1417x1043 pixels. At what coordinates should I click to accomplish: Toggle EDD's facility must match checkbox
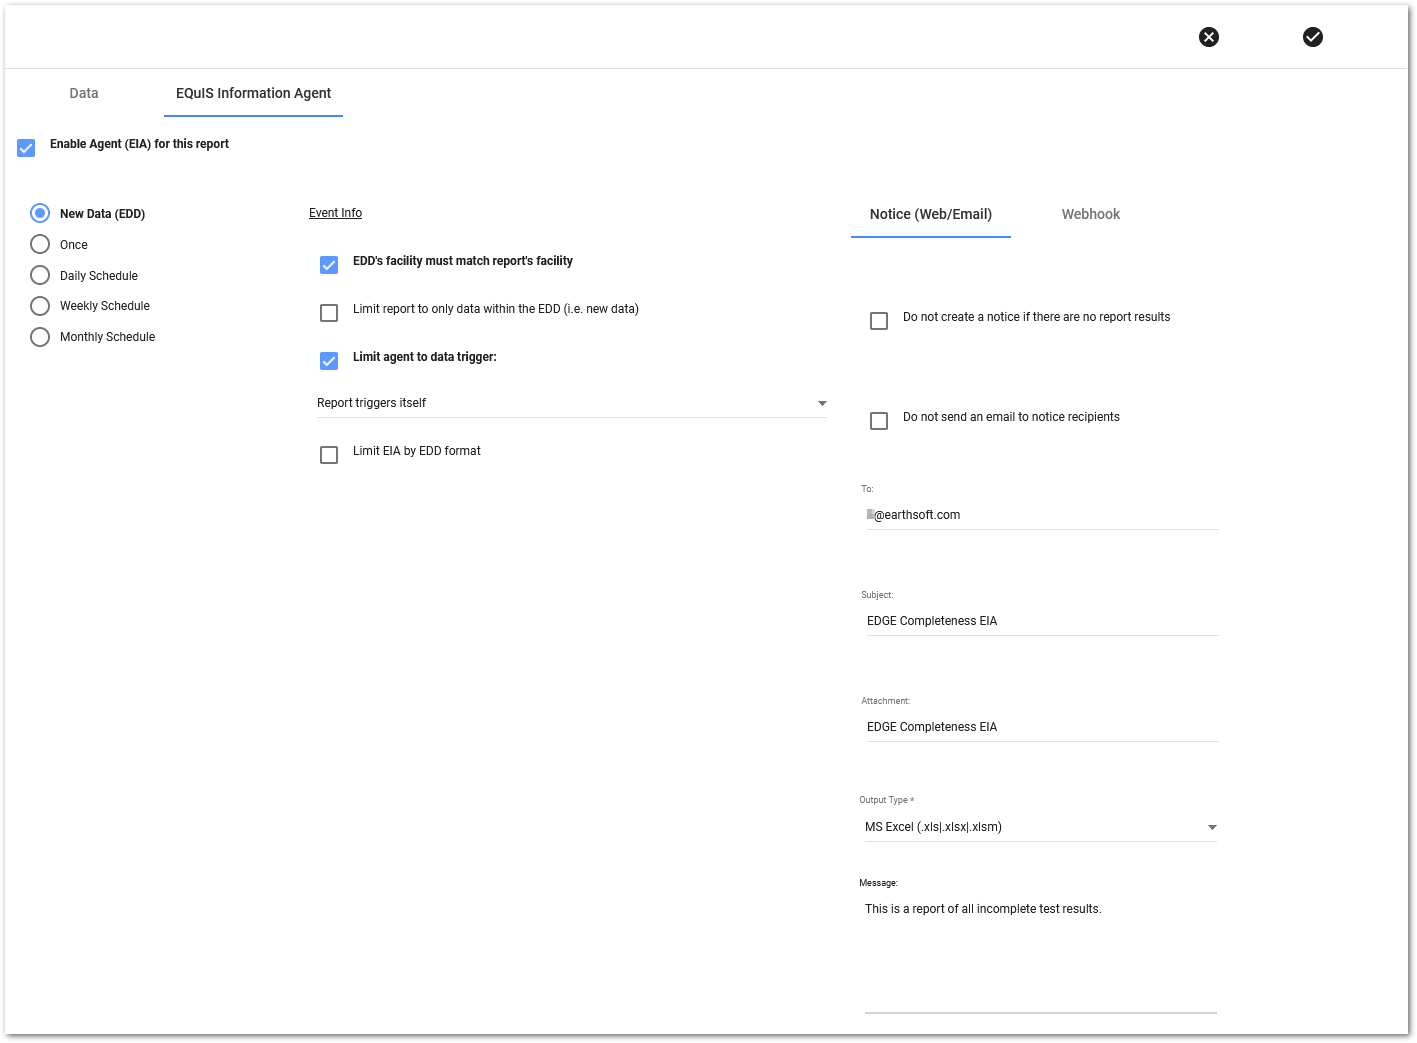[x=329, y=265]
